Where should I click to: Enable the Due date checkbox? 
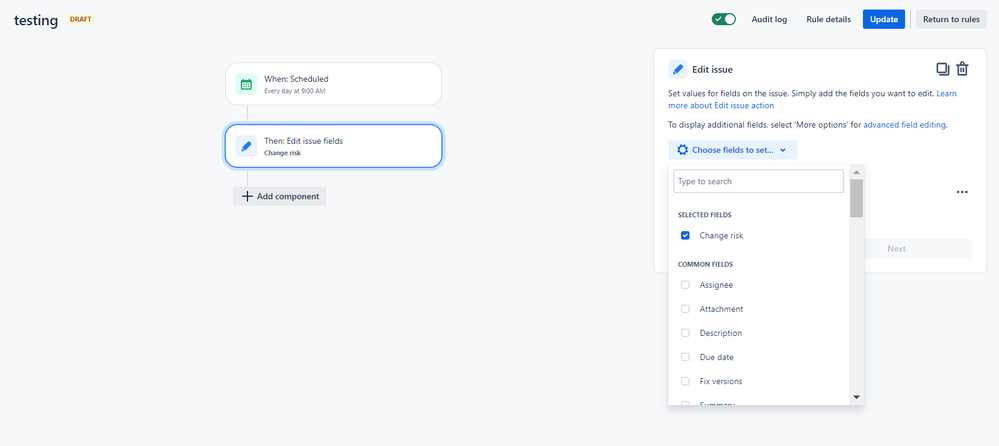(685, 357)
